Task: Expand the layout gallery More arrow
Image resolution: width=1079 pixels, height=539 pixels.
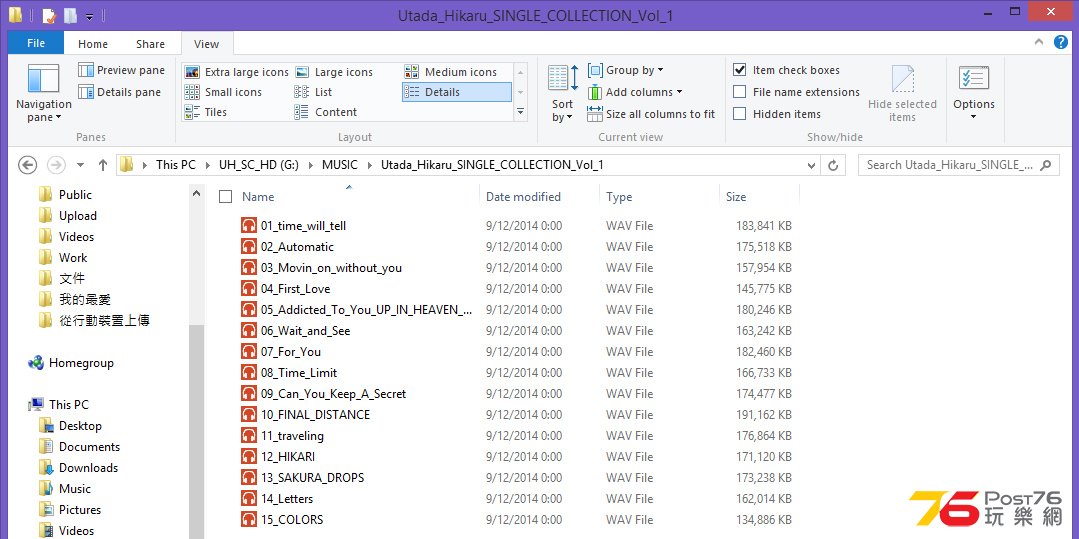Action: [520, 112]
